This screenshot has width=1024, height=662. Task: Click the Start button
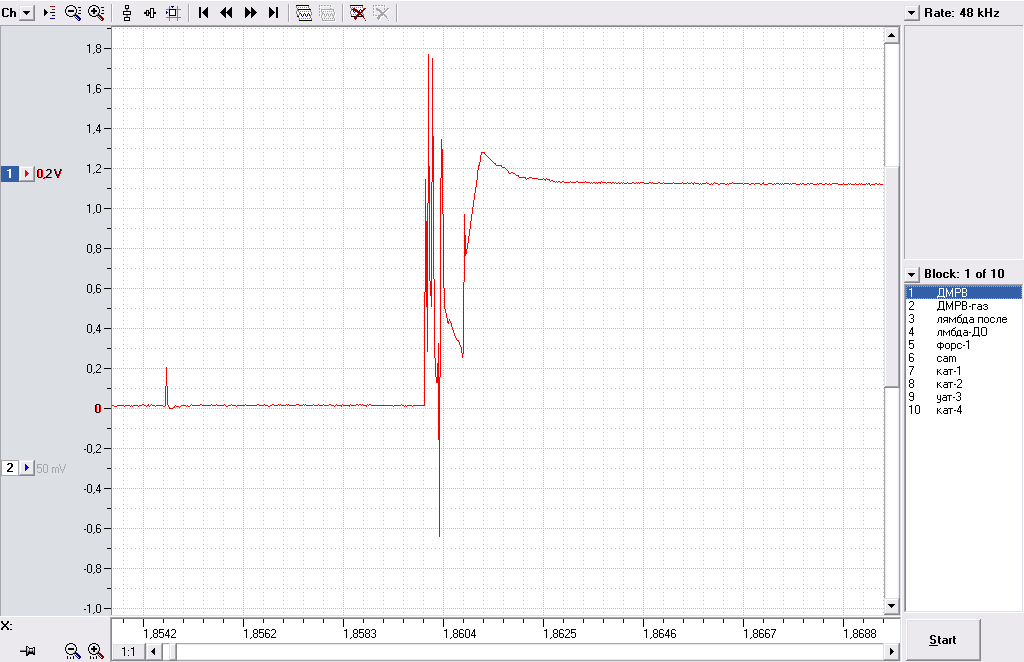click(x=942, y=640)
